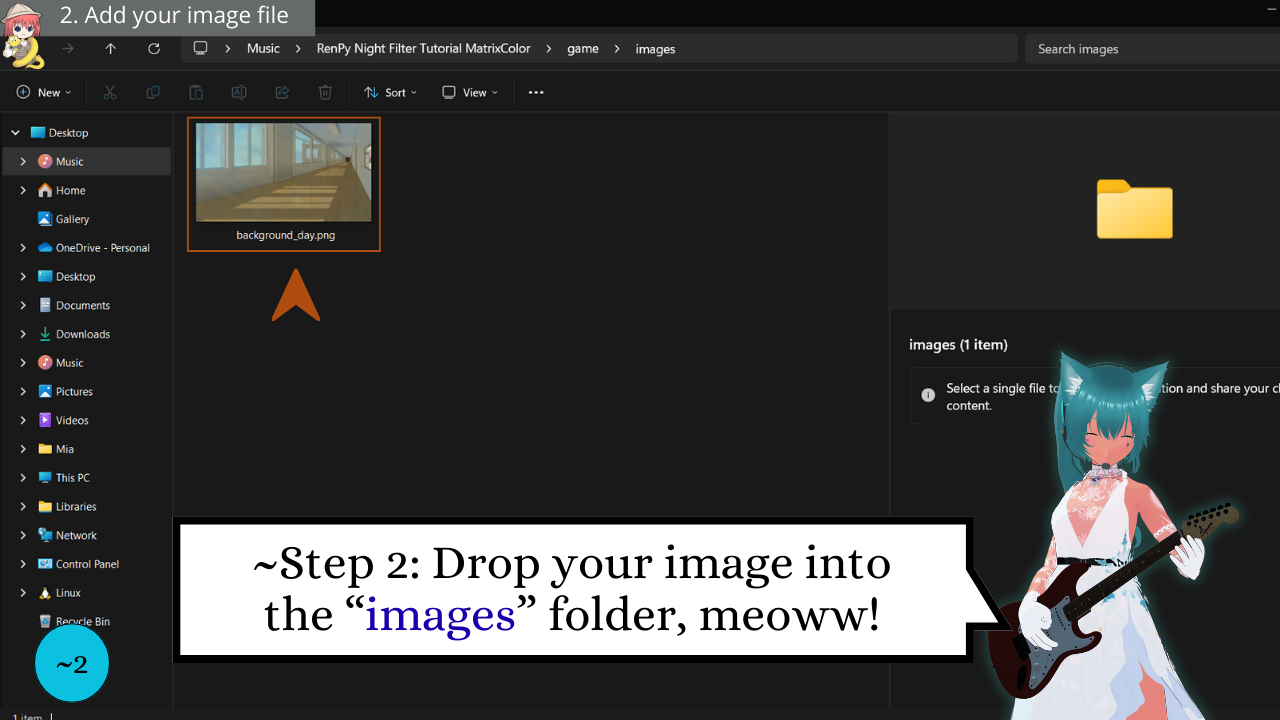Open the Sort dropdown
Image resolution: width=1280 pixels, height=720 pixels.
(390, 92)
